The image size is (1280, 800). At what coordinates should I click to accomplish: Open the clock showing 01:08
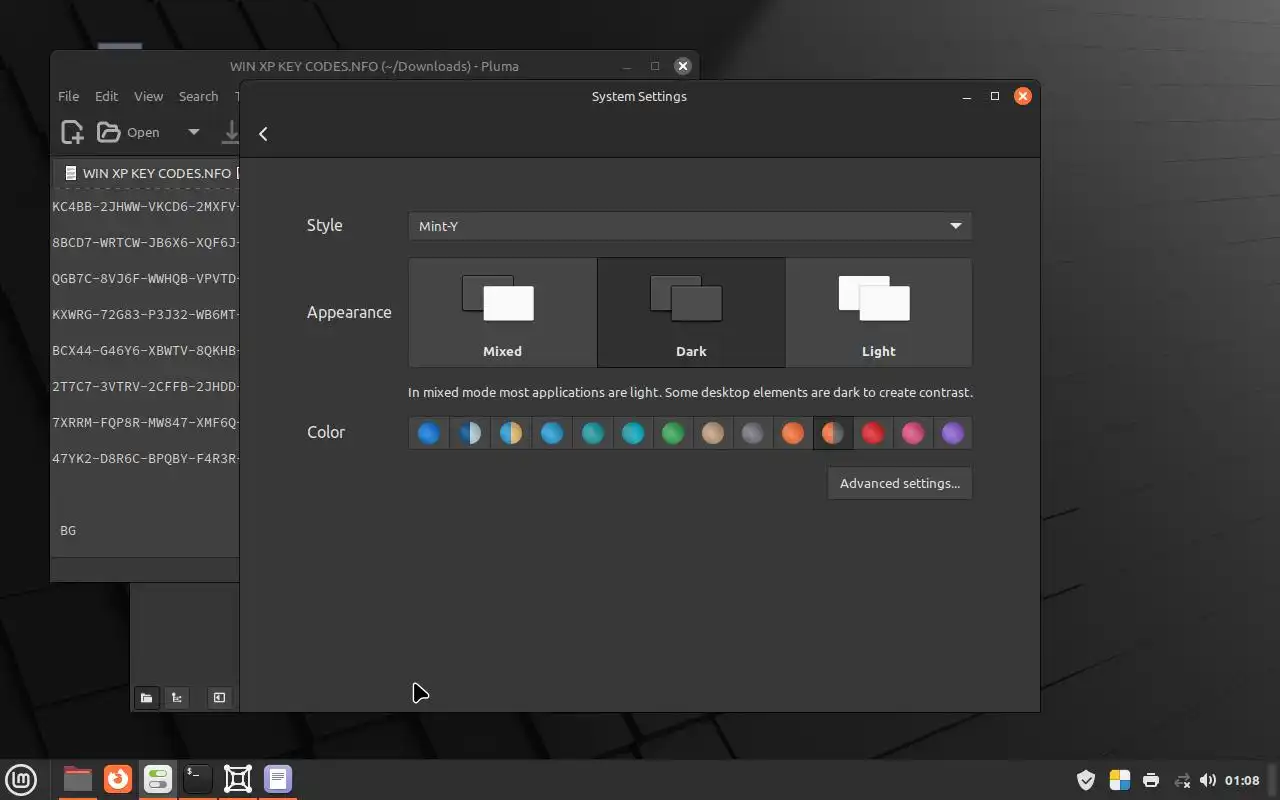pyautogui.click(x=1242, y=780)
